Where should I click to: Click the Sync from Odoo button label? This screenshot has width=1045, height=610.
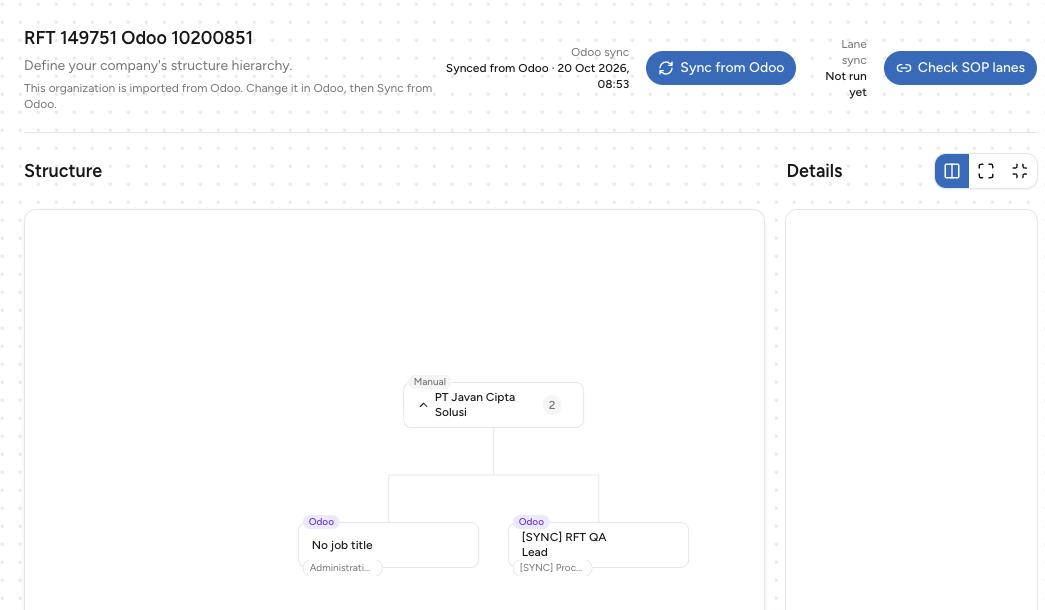pyautogui.click(x=732, y=68)
